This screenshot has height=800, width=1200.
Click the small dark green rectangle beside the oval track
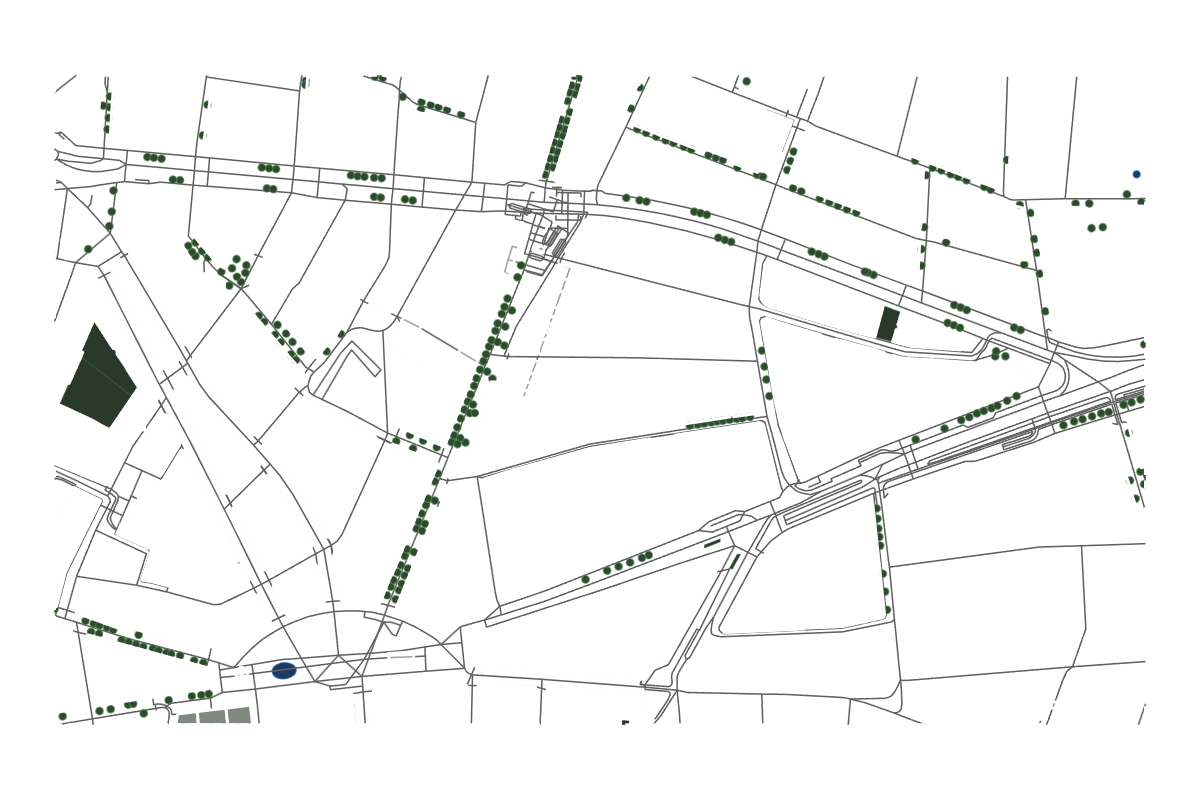click(x=888, y=324)
